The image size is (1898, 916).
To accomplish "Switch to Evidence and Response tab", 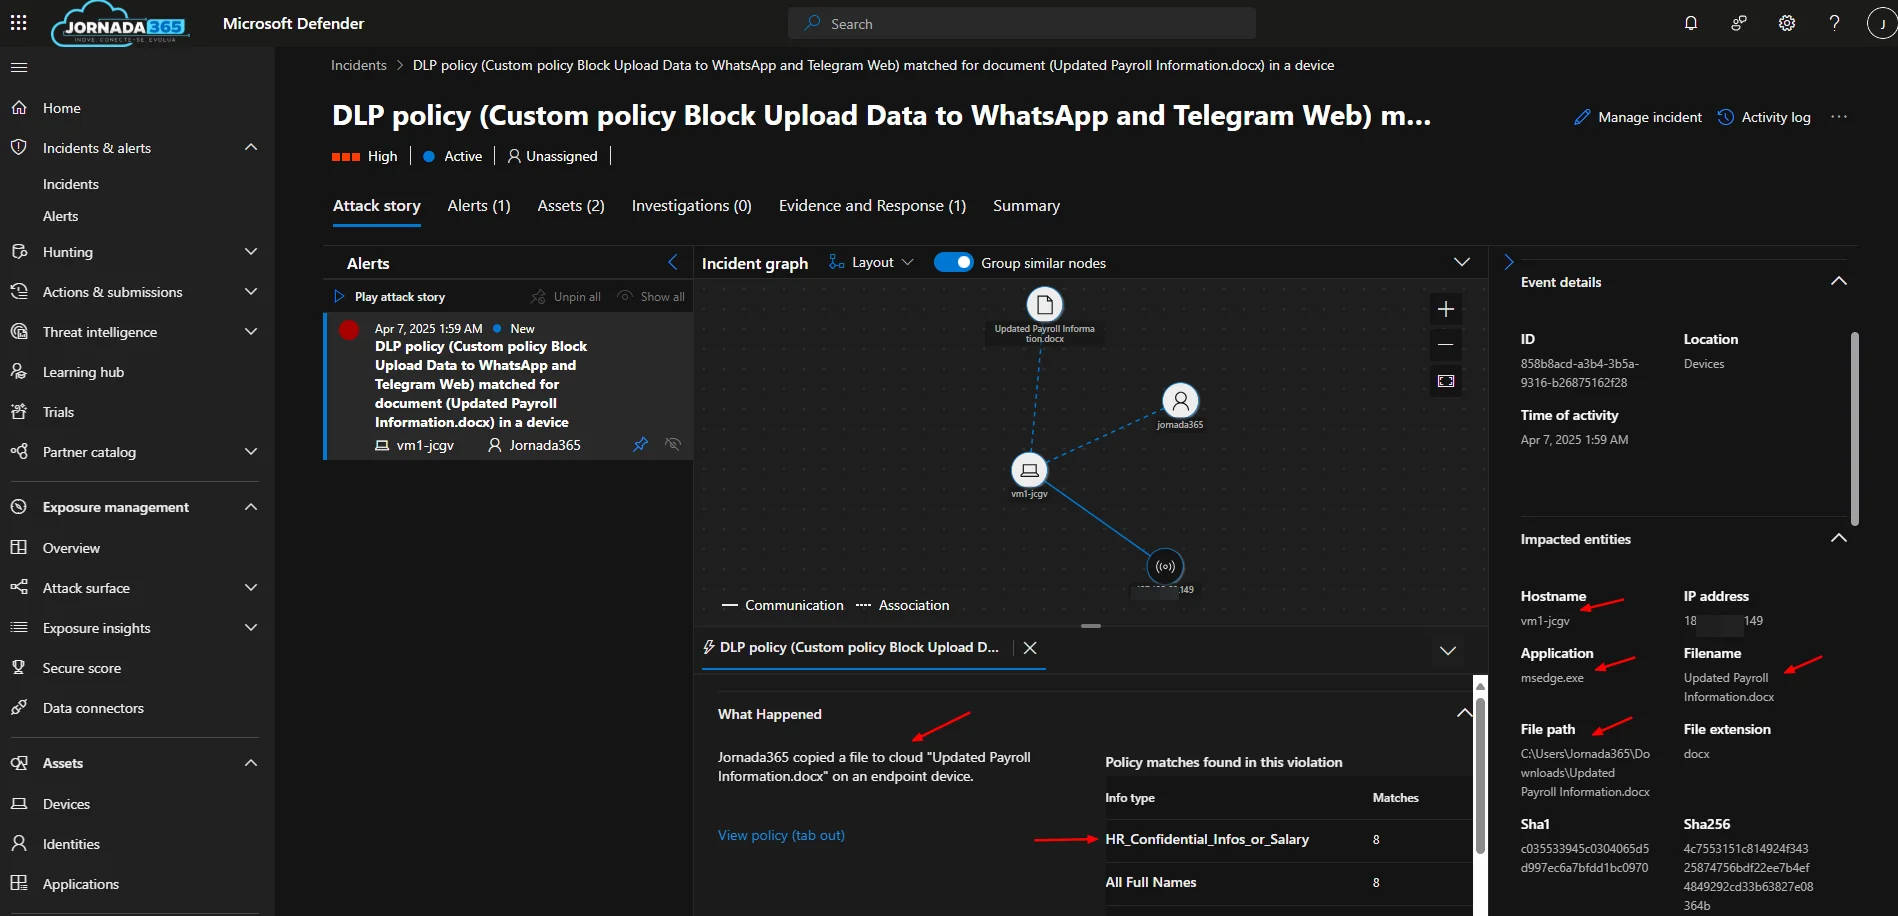I will pos(872,205).
